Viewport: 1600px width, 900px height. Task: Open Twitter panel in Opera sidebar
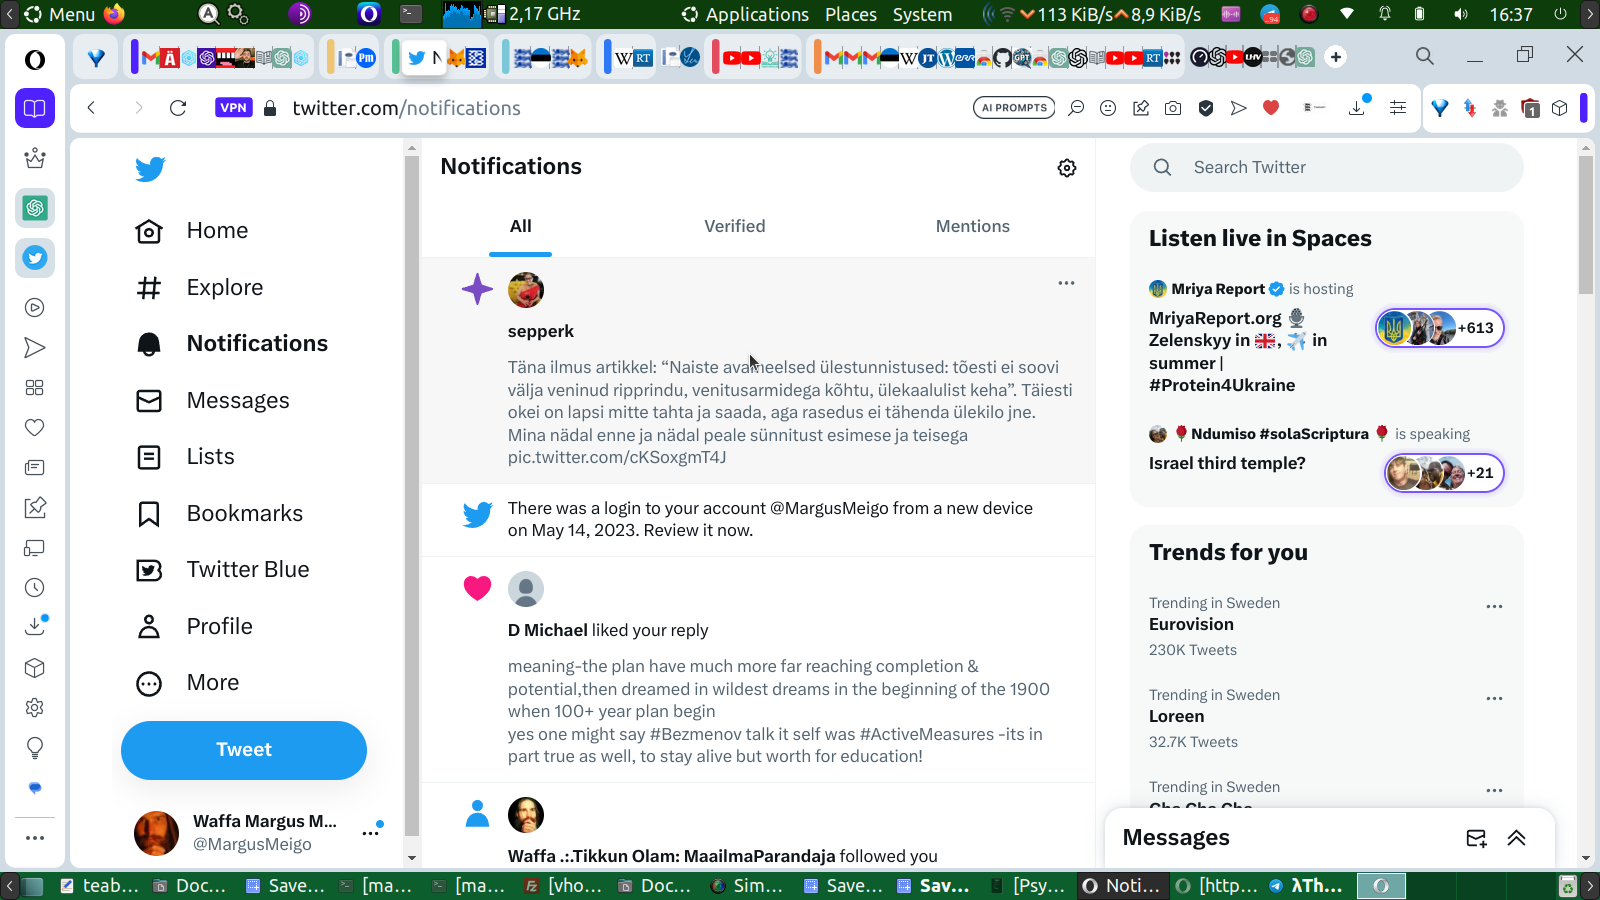tap(35, 258)
